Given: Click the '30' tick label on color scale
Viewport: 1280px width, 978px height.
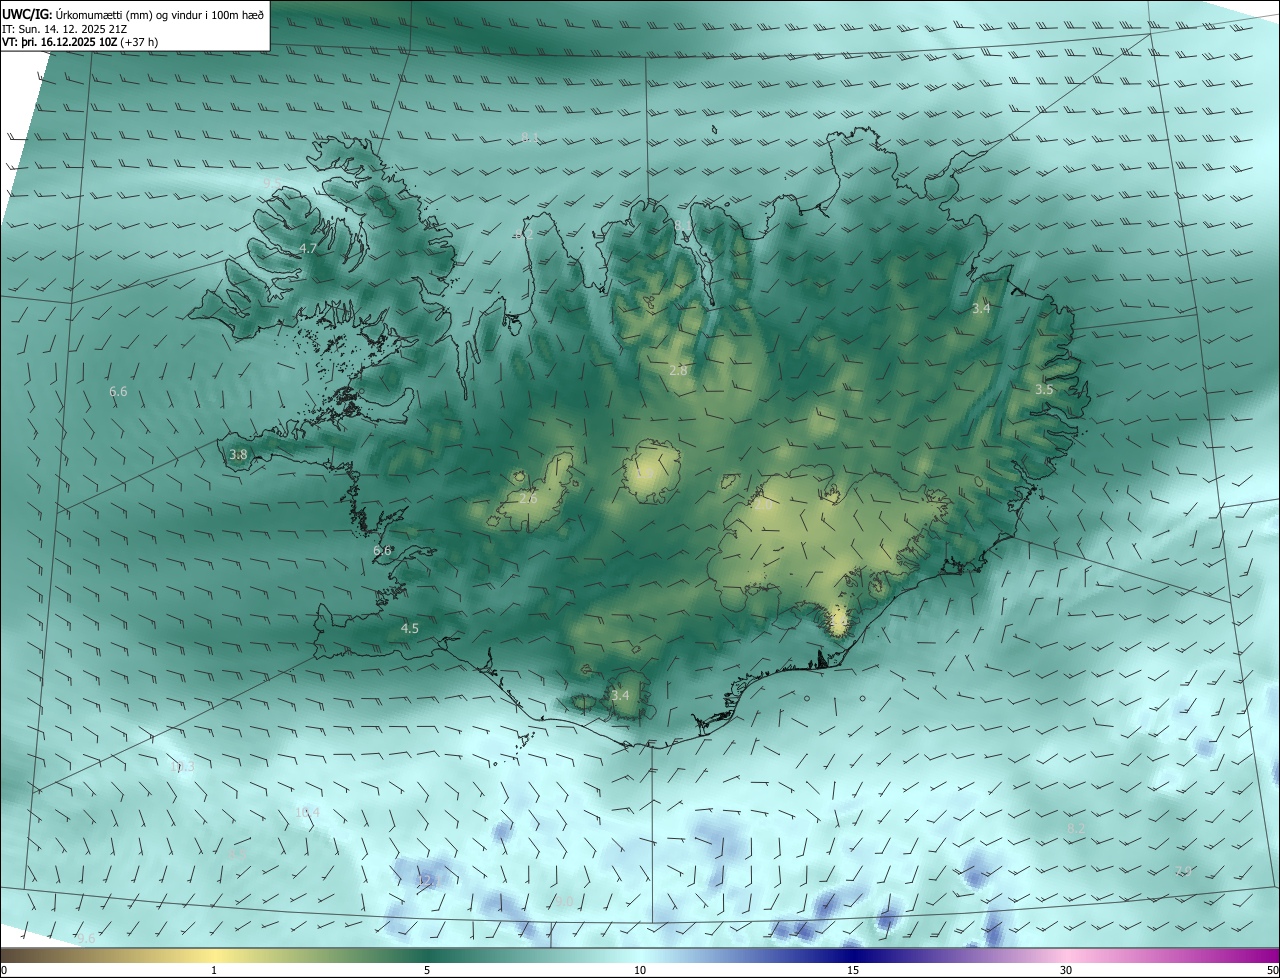Looking at the screenshot, I should 1066,970.
